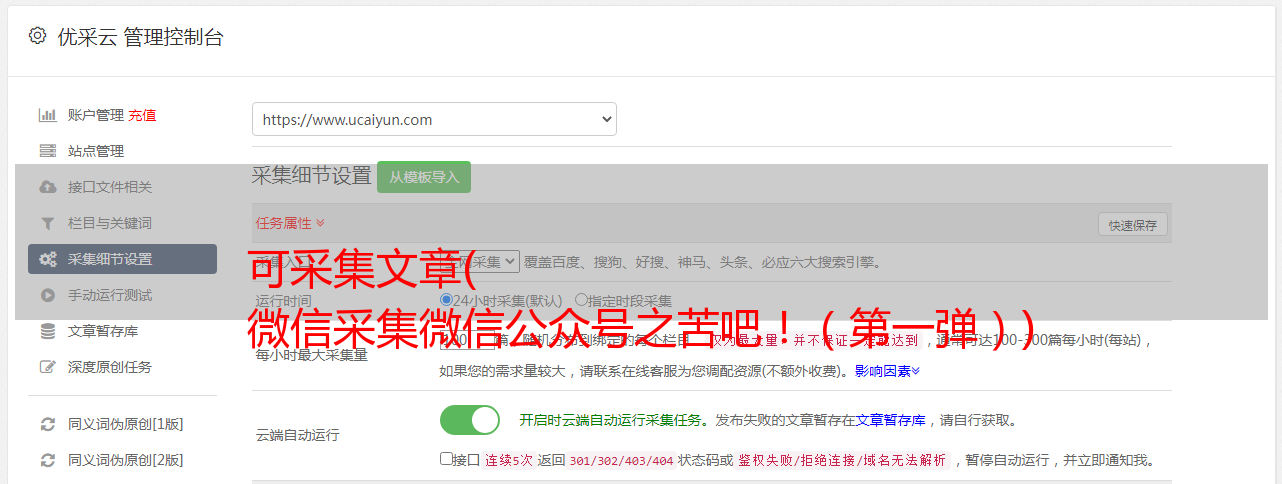Open 手动运行测试 in the sidebar
This screenshot has width=1282, height=484.
110,295
